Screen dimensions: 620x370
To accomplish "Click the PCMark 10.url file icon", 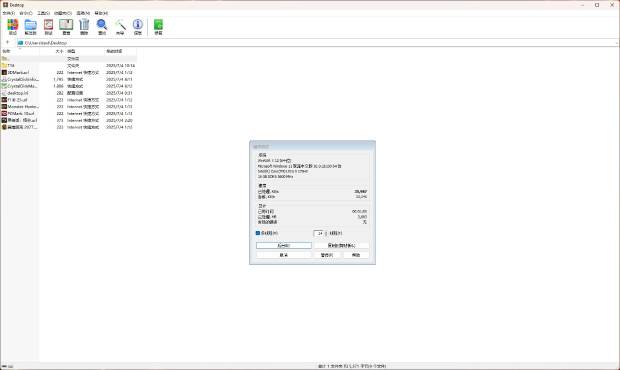I will [4, 113].
